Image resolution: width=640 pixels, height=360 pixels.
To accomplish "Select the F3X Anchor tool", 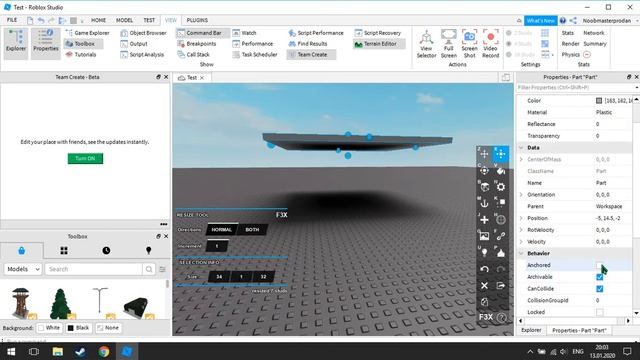I will pyautogui.click(x=484, y=203).
